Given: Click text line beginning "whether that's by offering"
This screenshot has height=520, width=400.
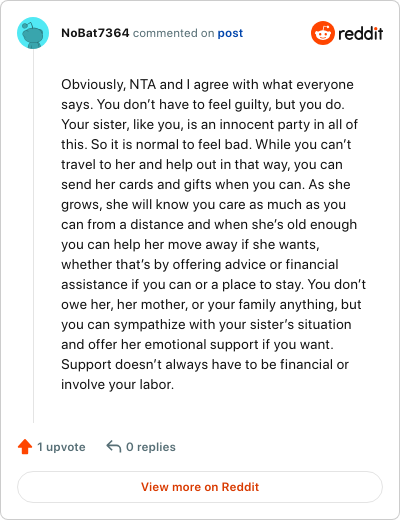Looking at the screenshot, I should [200, 264].
